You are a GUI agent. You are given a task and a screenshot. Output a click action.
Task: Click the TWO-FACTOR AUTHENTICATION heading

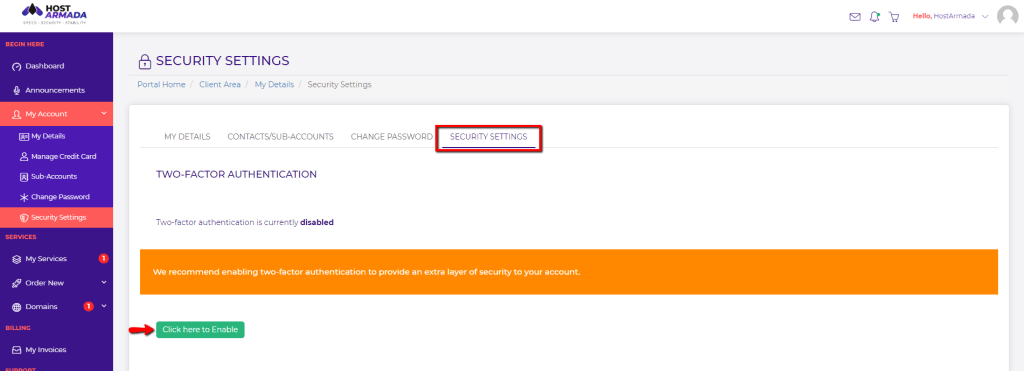pos(236,174)
